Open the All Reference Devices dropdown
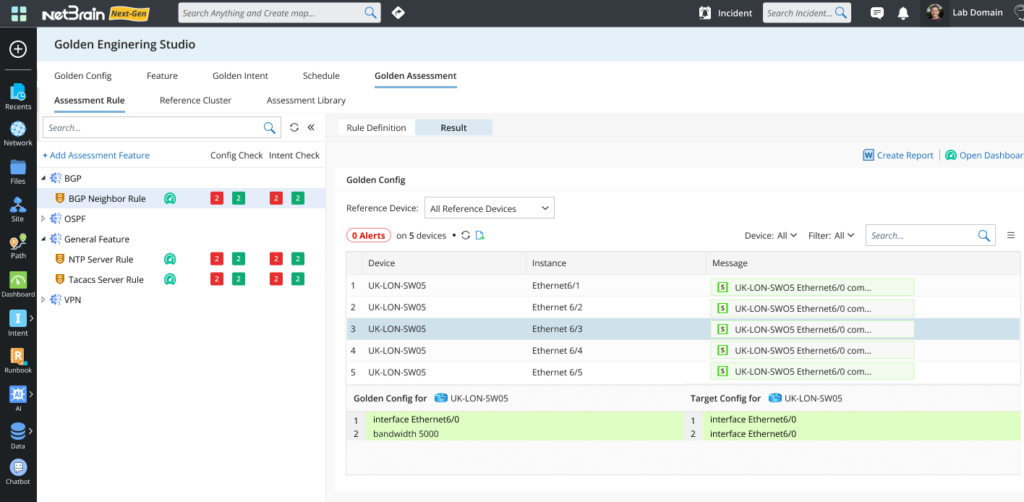 [x=489, y=208]
